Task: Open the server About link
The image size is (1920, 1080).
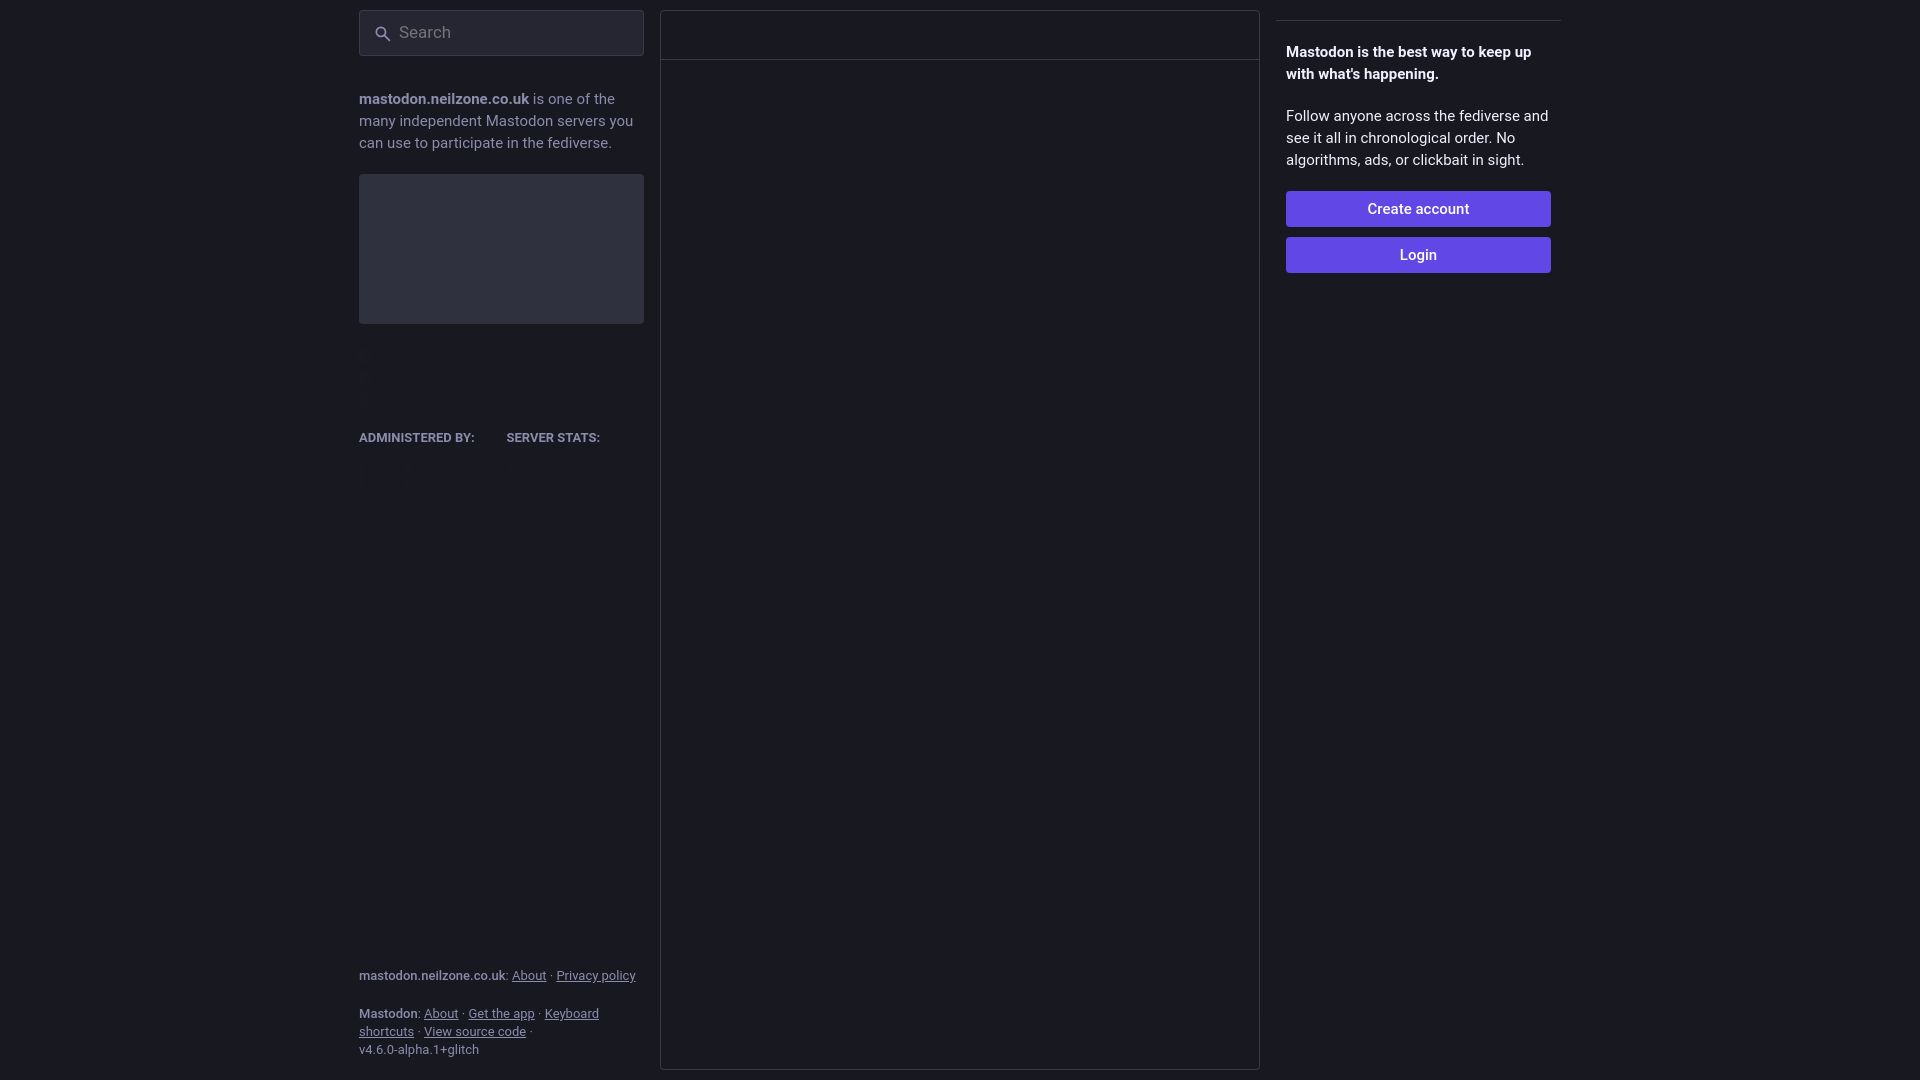Action: pos(529,976)
